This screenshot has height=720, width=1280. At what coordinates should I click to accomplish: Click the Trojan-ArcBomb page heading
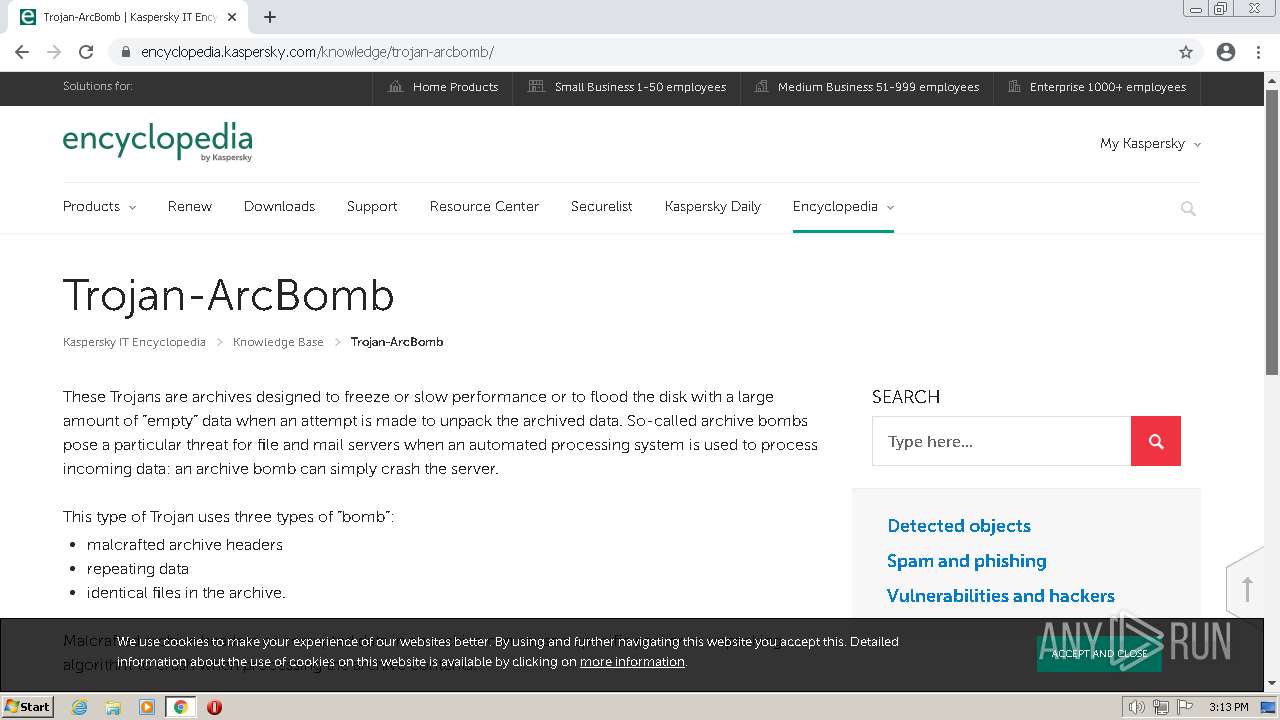click(229, 296)
